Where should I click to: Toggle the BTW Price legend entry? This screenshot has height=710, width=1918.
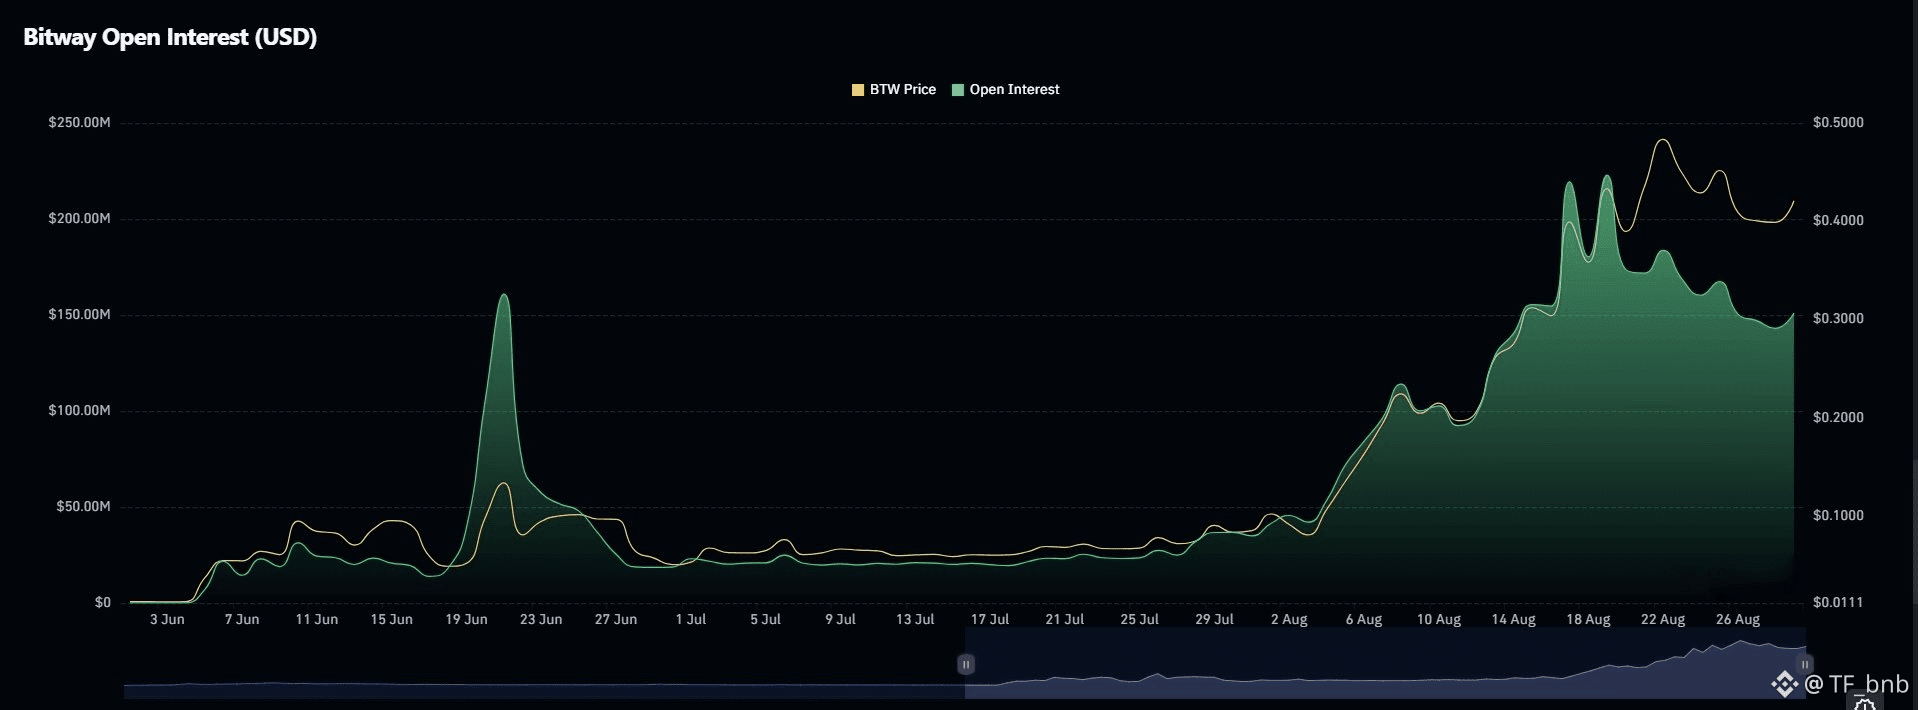[894, 89]
